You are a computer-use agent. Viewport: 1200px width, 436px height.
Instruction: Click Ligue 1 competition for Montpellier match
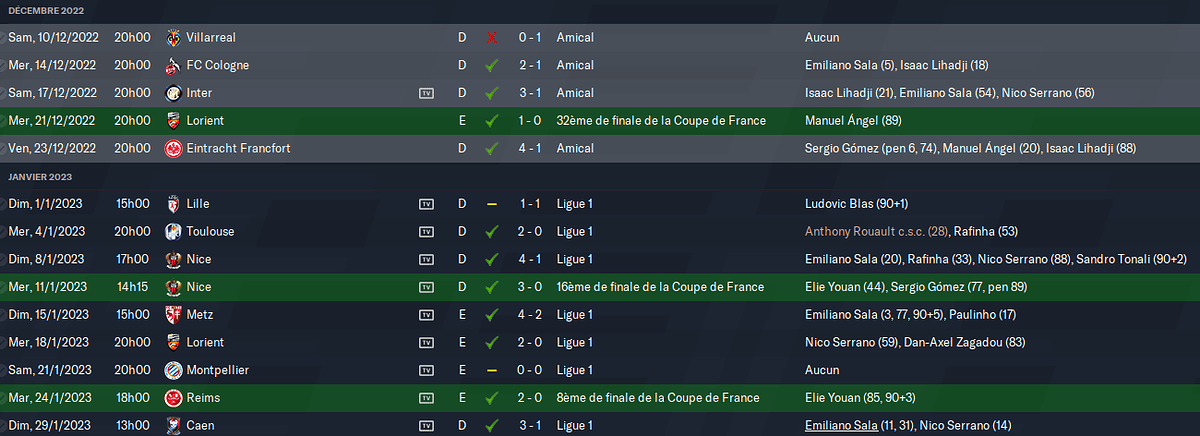point(575,370)
